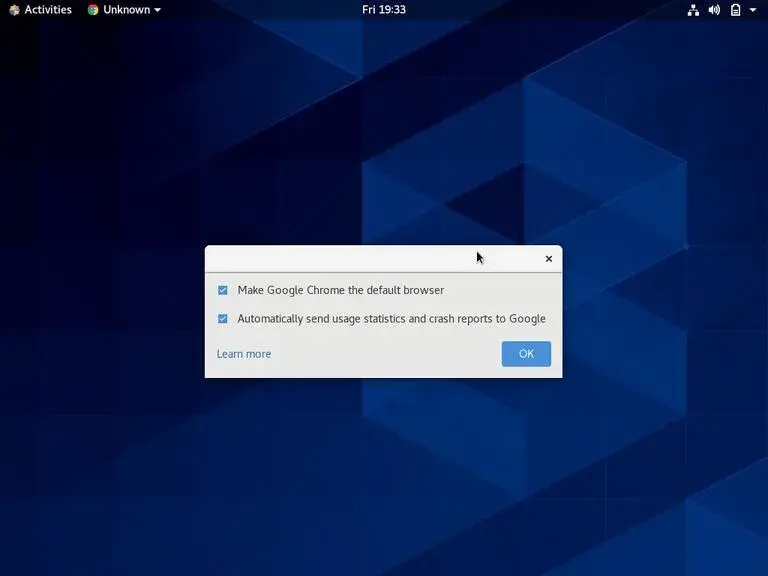Click the volume speaker icon

tap(714, 10)
